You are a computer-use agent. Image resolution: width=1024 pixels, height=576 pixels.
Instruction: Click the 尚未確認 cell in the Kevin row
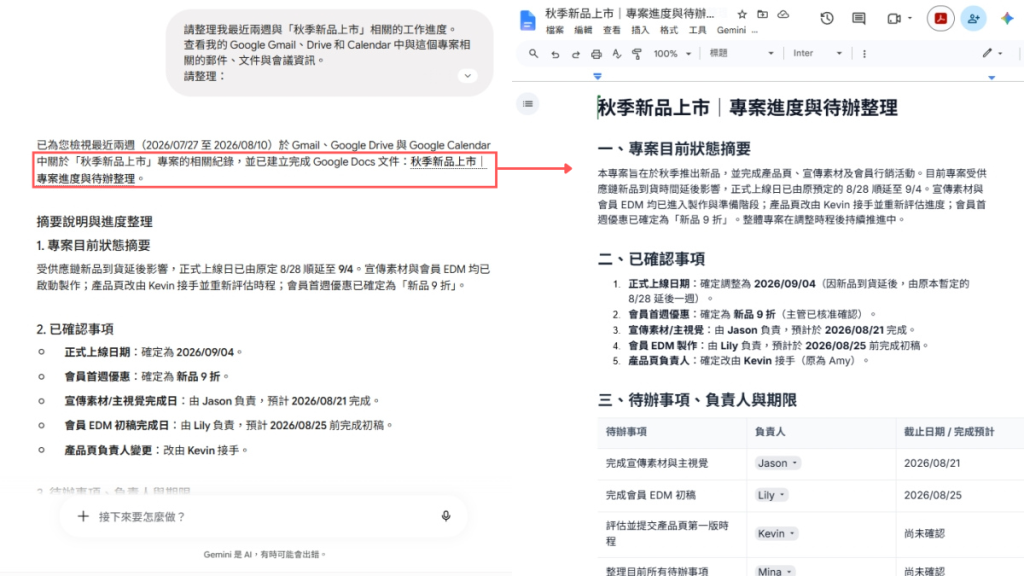pyautogui.click(x=960, y=534)
